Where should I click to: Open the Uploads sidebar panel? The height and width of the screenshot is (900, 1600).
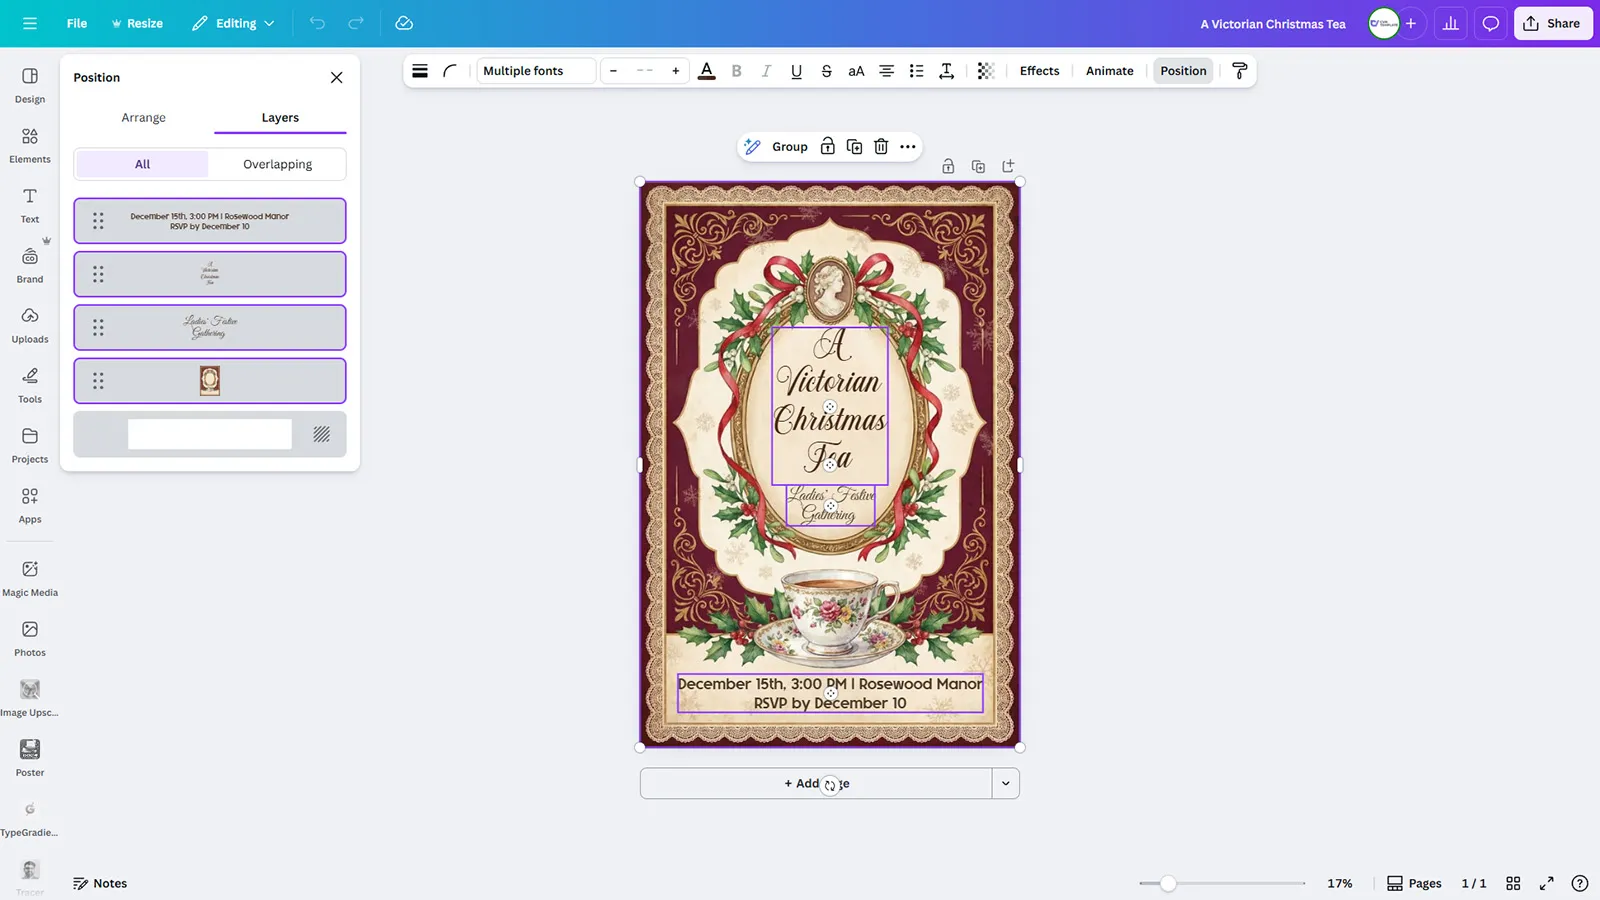(30, 325)
